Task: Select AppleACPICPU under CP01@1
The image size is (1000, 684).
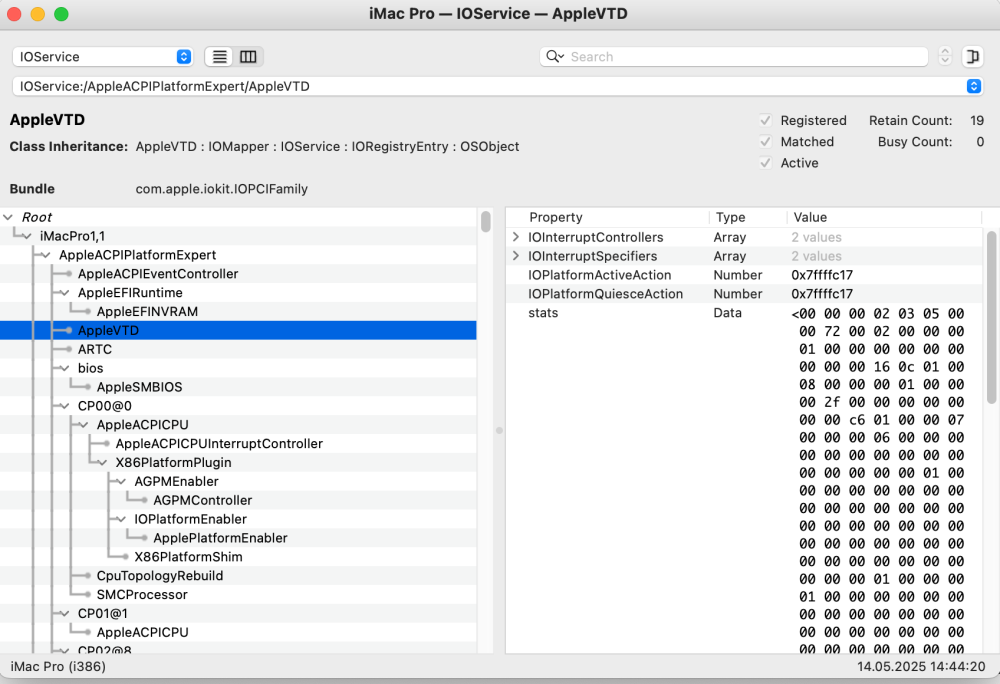Action: pyautogui.click(x=142, y=632)
